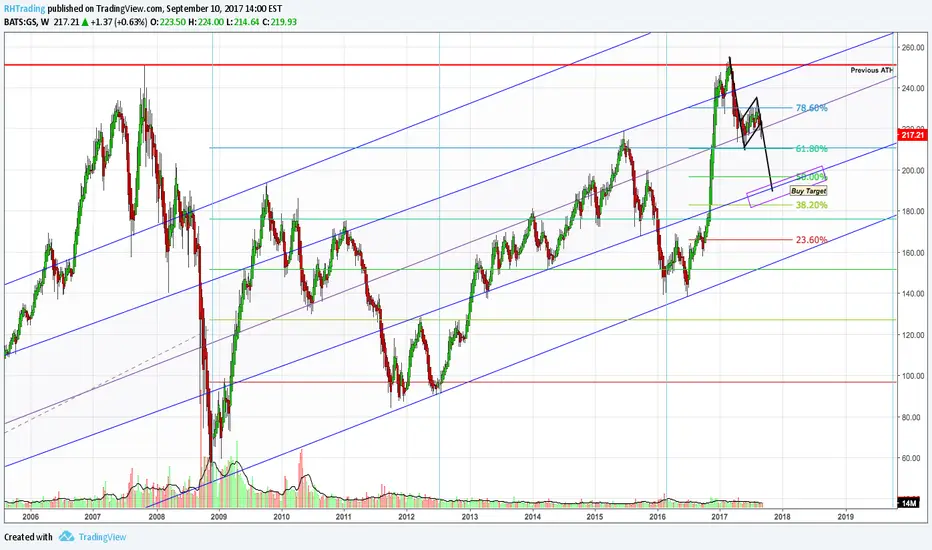Screen dimensions: 932x550
Task: Open the RHTrading author link
Action: click(x=24, y=9)
